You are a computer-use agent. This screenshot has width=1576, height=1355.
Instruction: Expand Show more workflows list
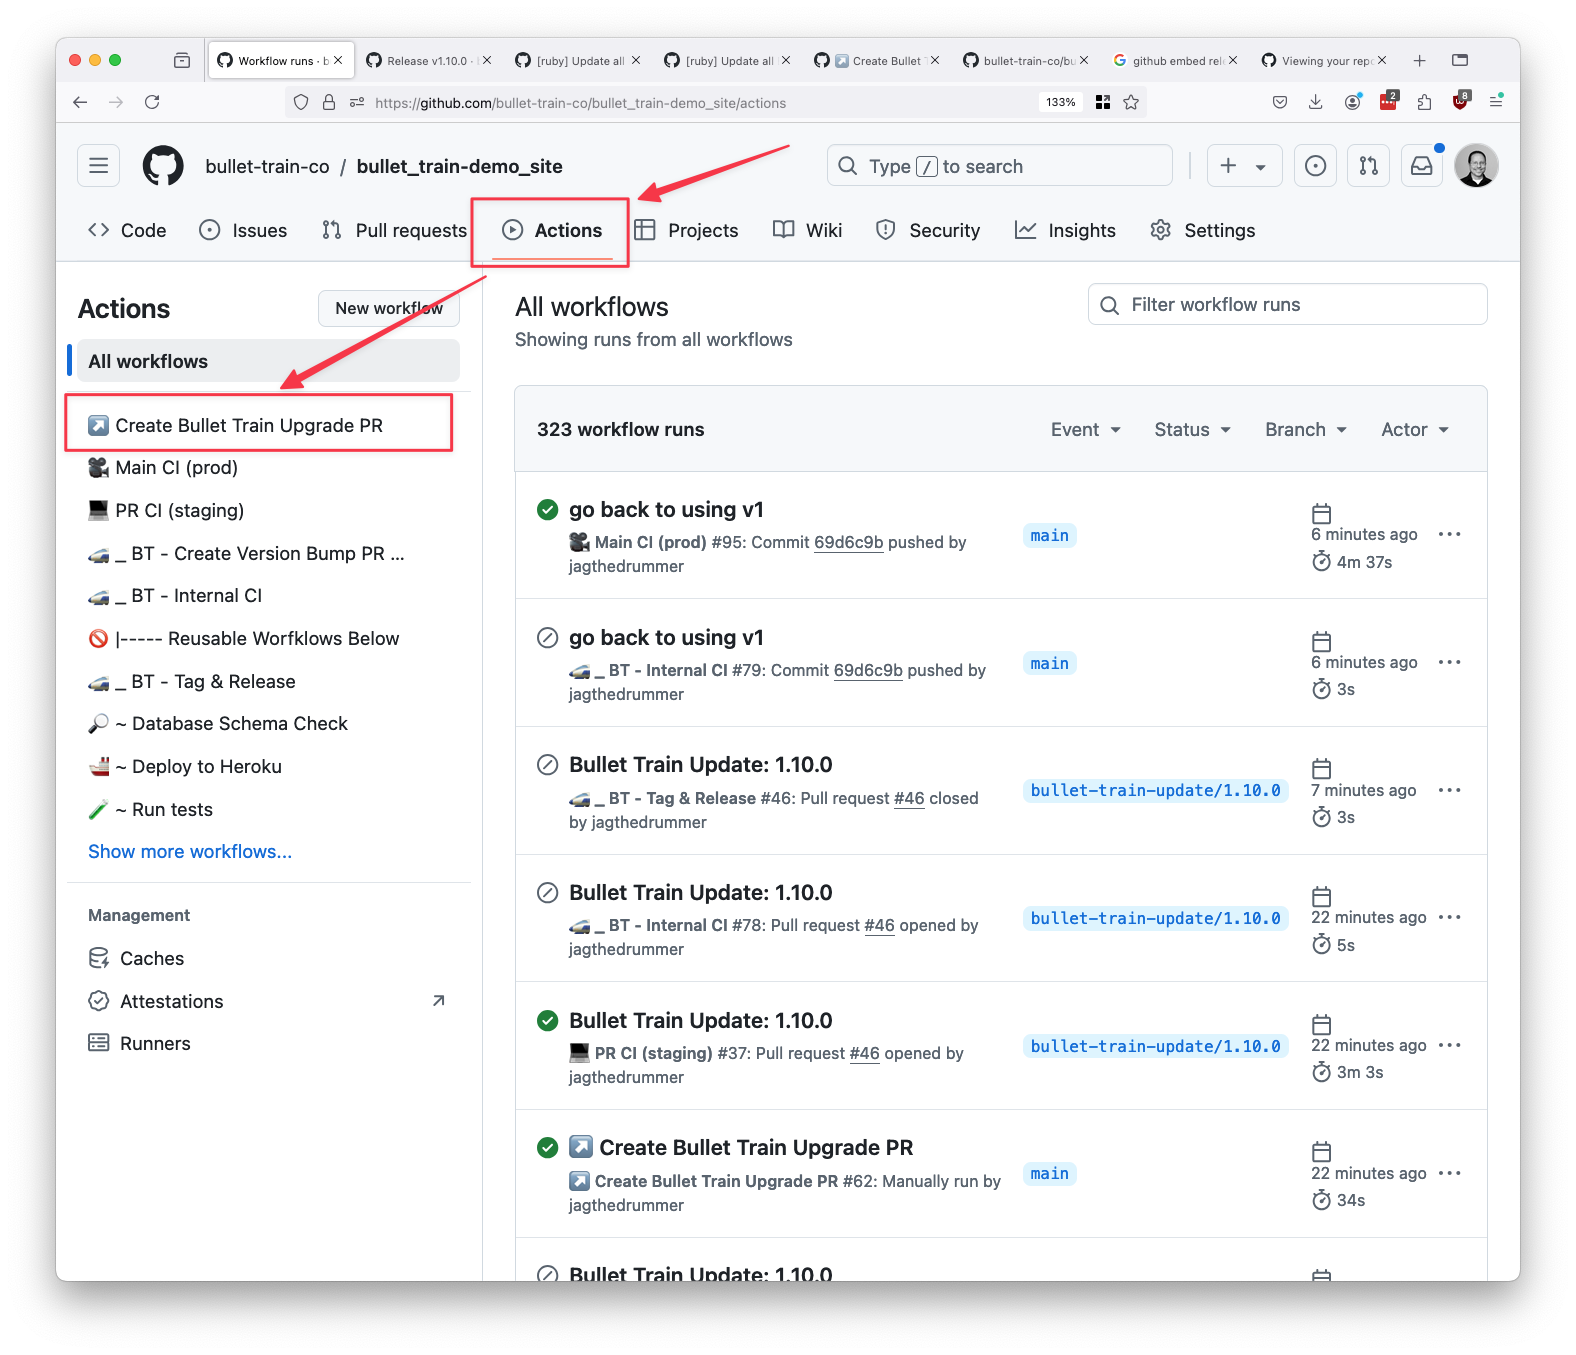tap(190, 852)
